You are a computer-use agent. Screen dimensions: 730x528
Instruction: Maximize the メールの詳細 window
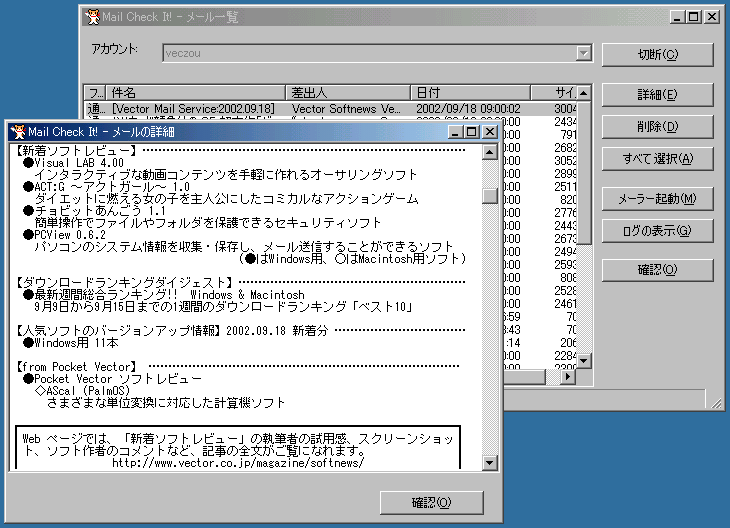(471, 132)
